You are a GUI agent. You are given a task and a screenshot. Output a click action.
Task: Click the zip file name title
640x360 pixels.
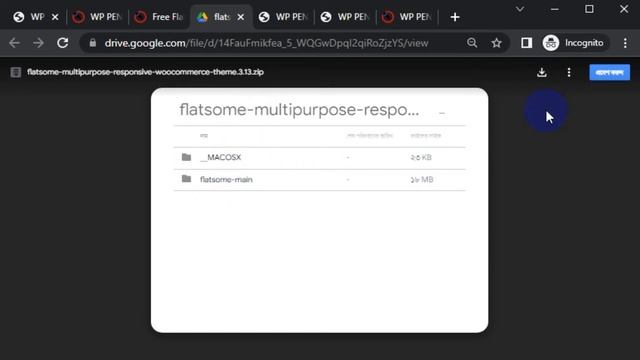[145, 72]
